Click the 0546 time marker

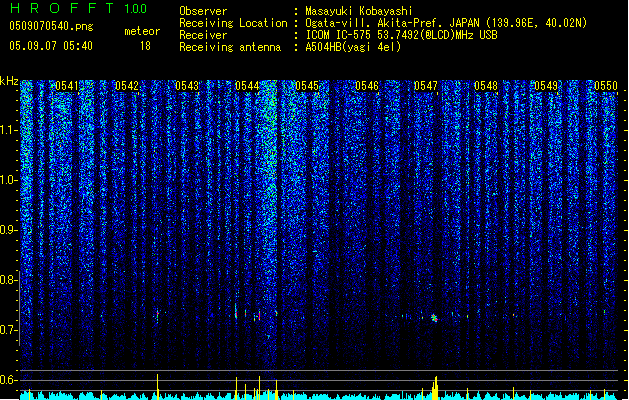[367, 86]
